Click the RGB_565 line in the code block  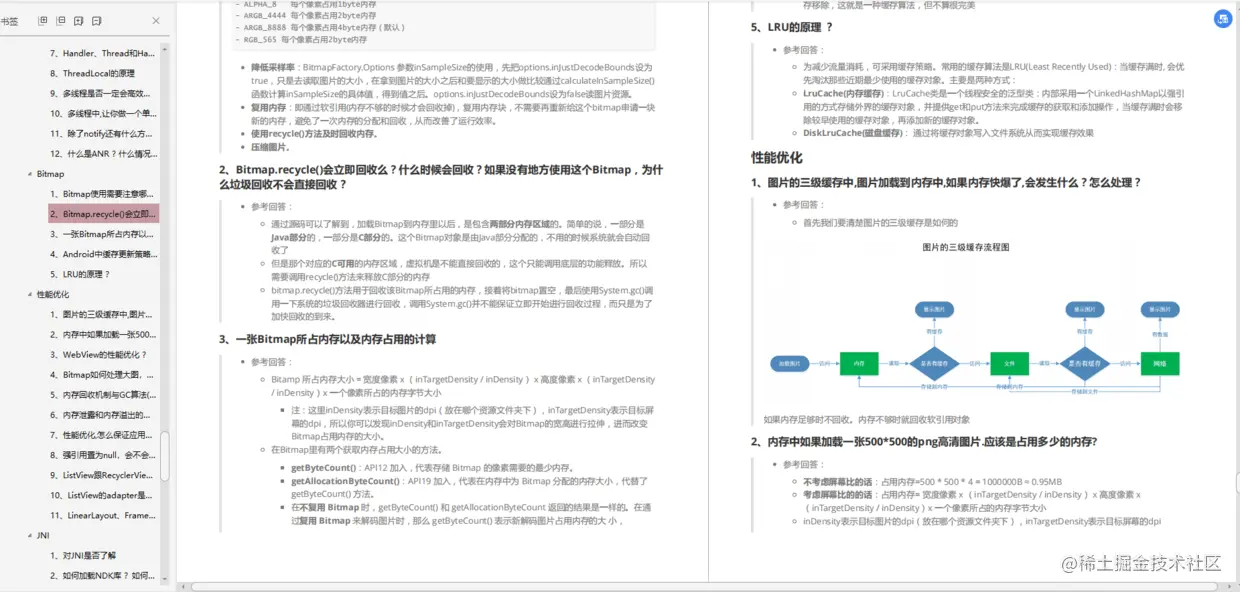301,40
